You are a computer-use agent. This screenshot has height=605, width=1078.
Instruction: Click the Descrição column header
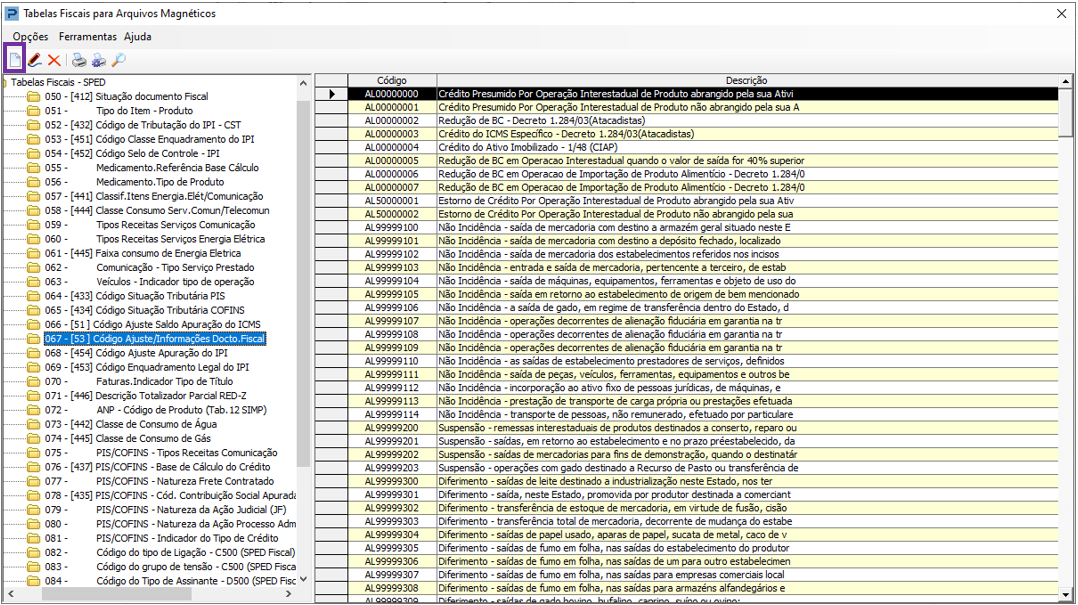pyautogui.click(x=747, y=80)
